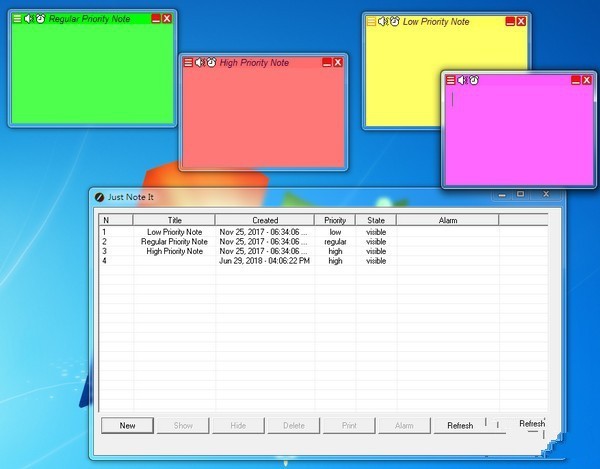The width and height of the screenshot is (600, 469).
Task: Click the alarm clock icon on Low Priority Note
Action: [x=395, y=21]
